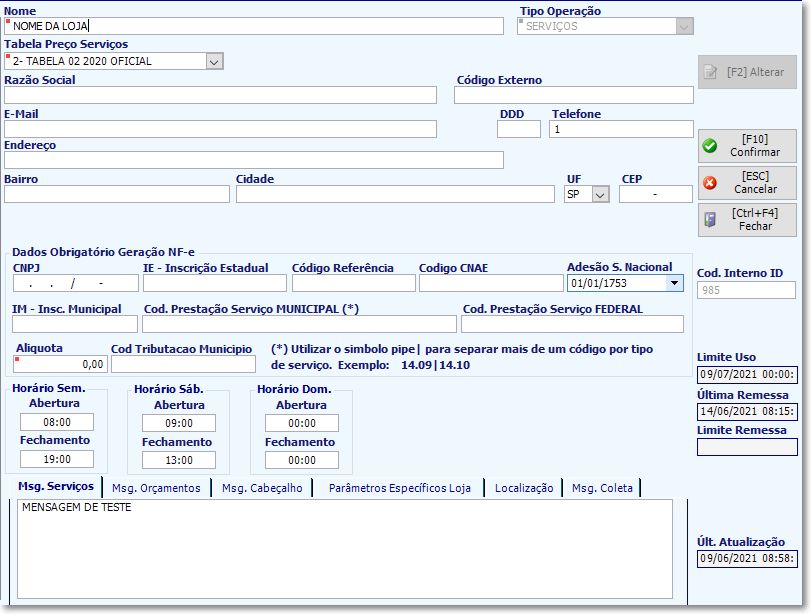Click the Última Remessa date field
This screenshot has height=614, width=811.
(x=747, y=412)
